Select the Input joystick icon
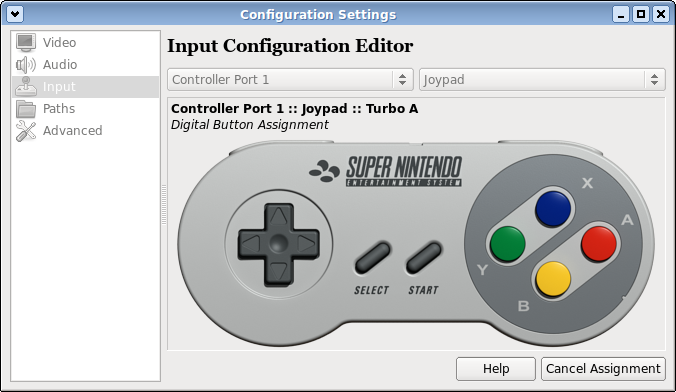This screenshot has height=392, width=676. tap(26, 87)
